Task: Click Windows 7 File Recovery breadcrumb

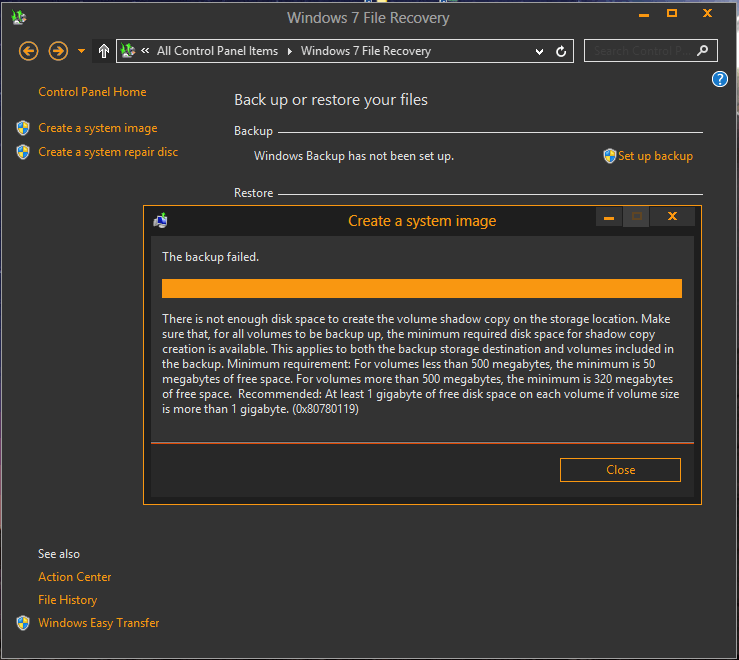Action: [366, 51]
